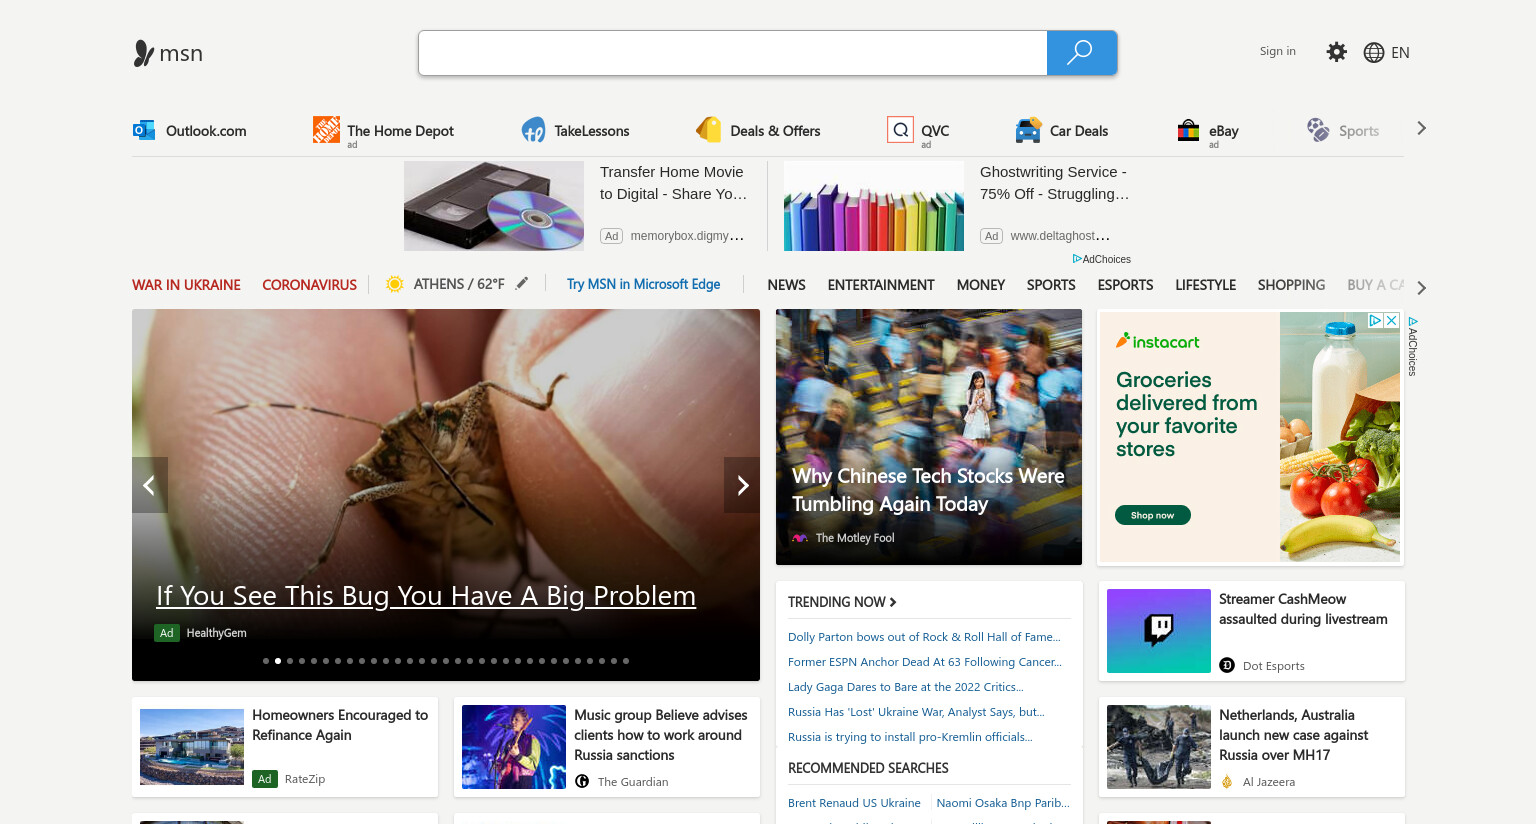The height and width of the screenshot is (824, 1536).
Task: Open the settings gear icon
Action: (x=1336, y=52)
